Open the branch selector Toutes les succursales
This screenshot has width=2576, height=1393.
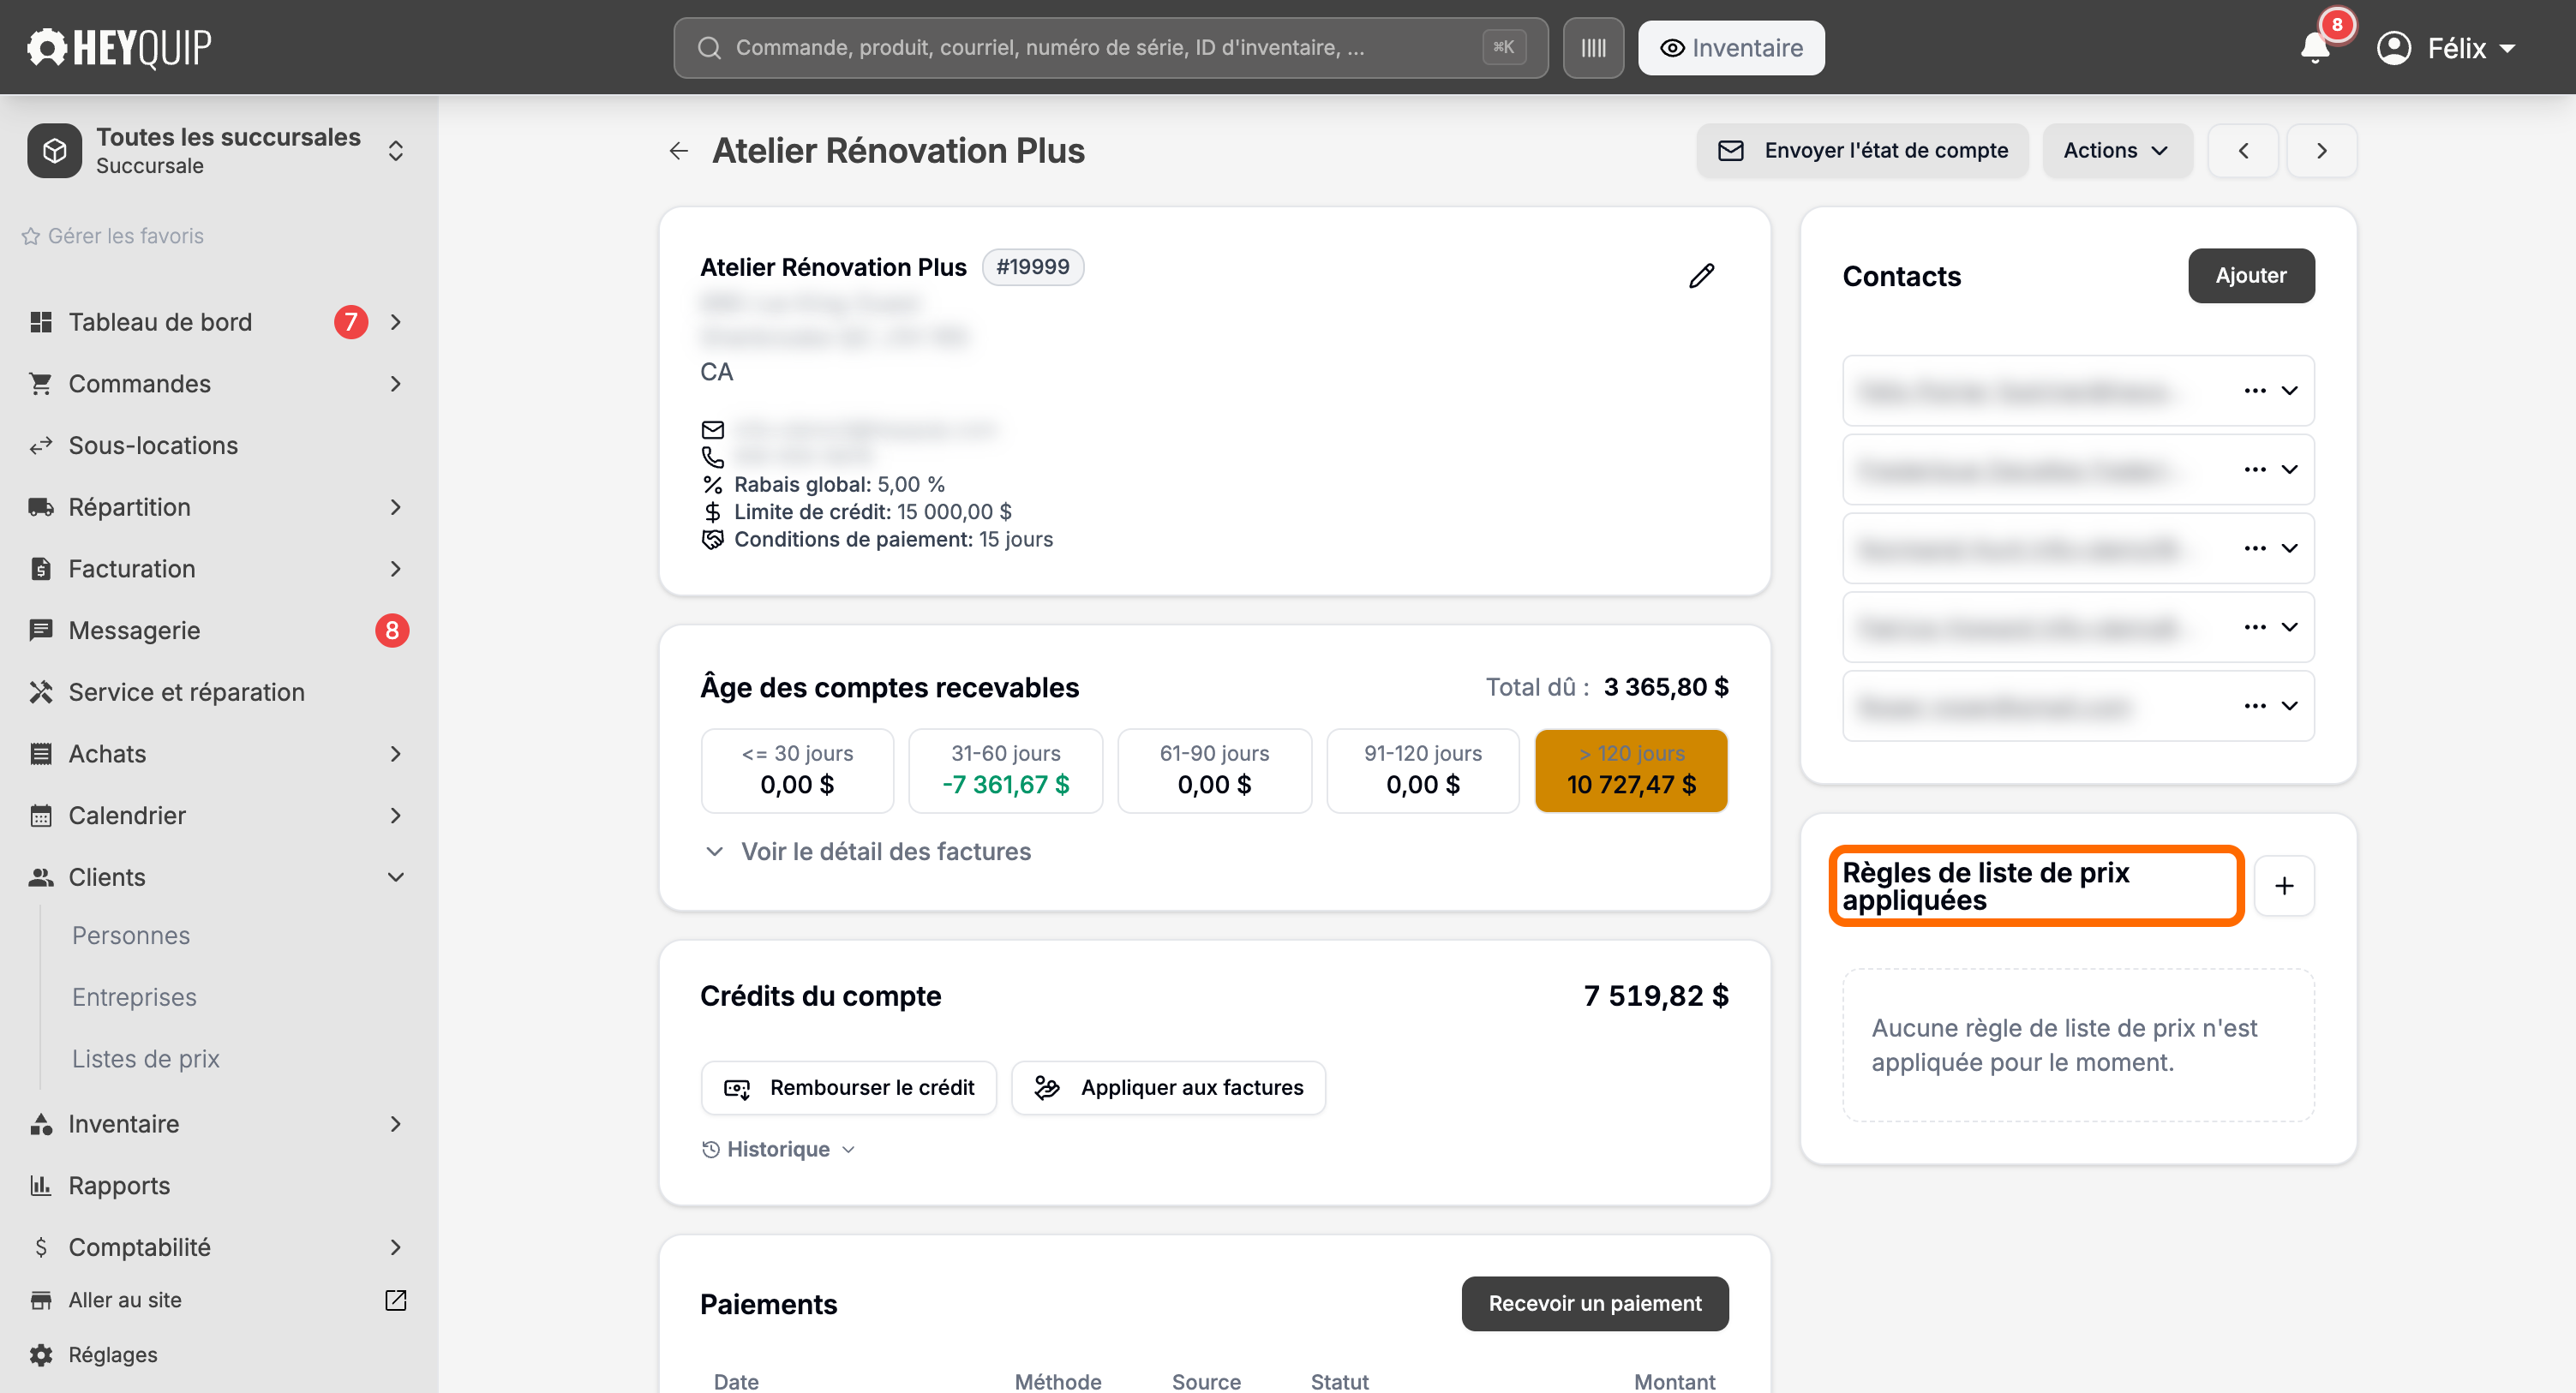216,151
